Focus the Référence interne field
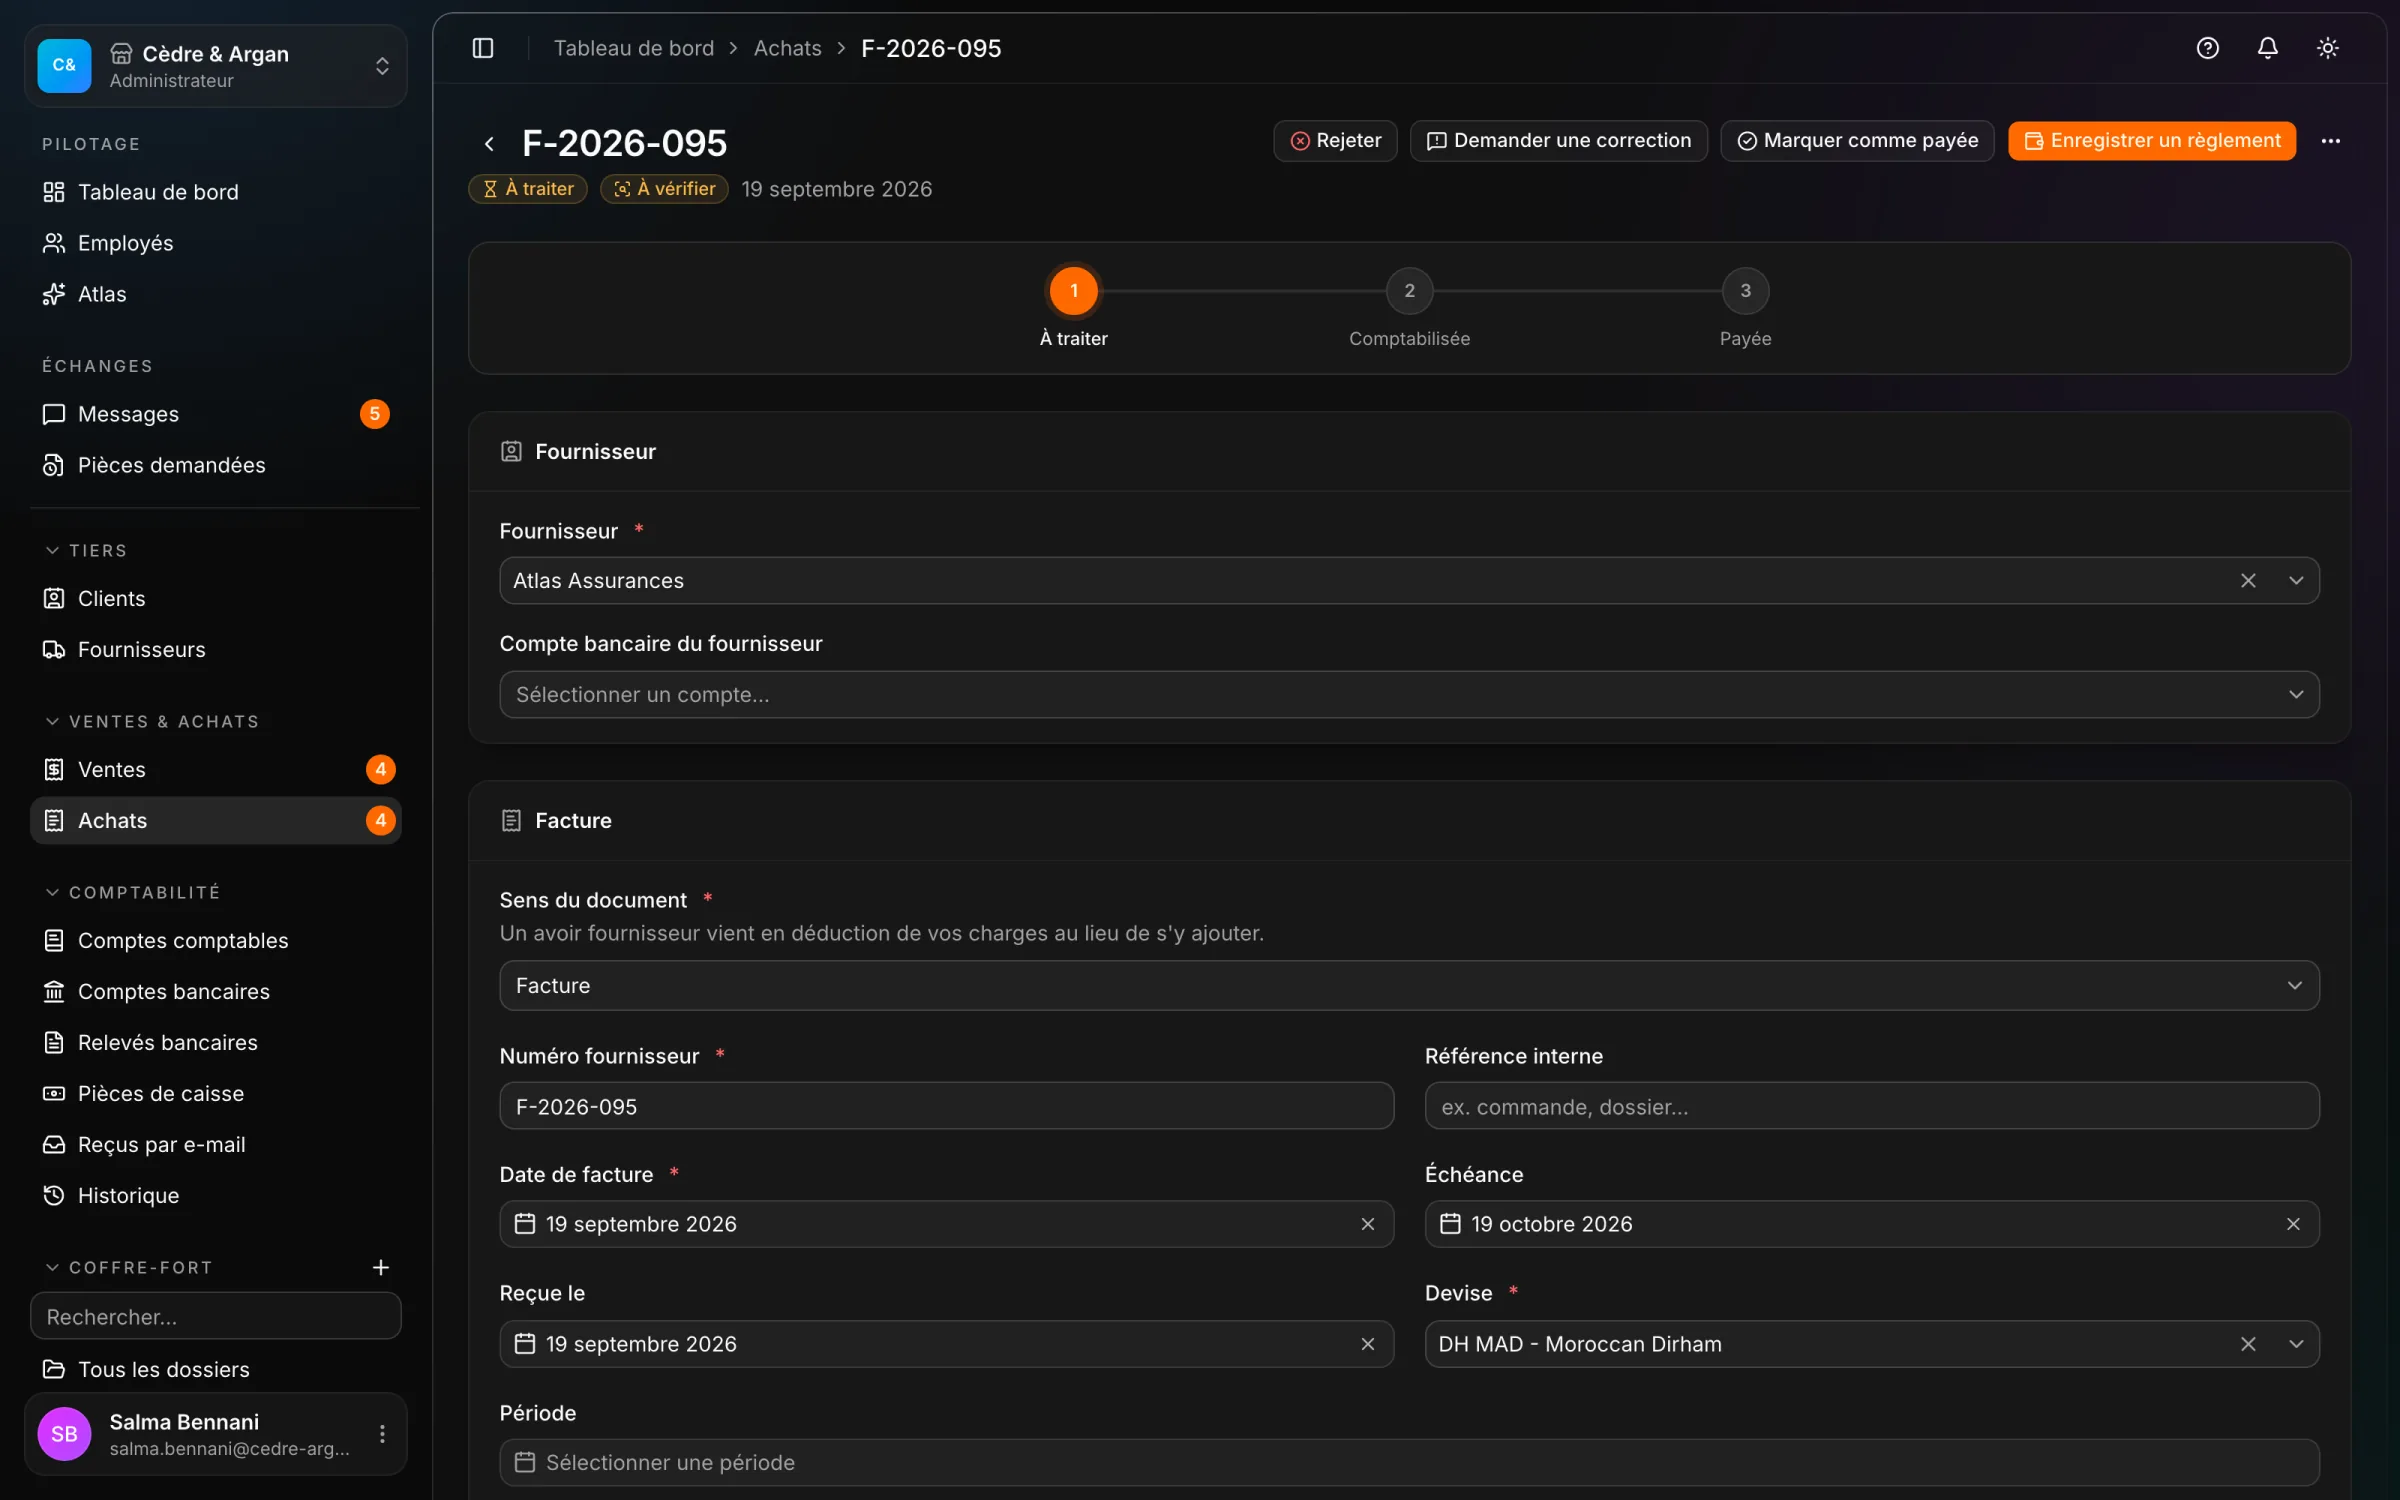The image size is (2400, 1500). click(x=1871, y=1106)
